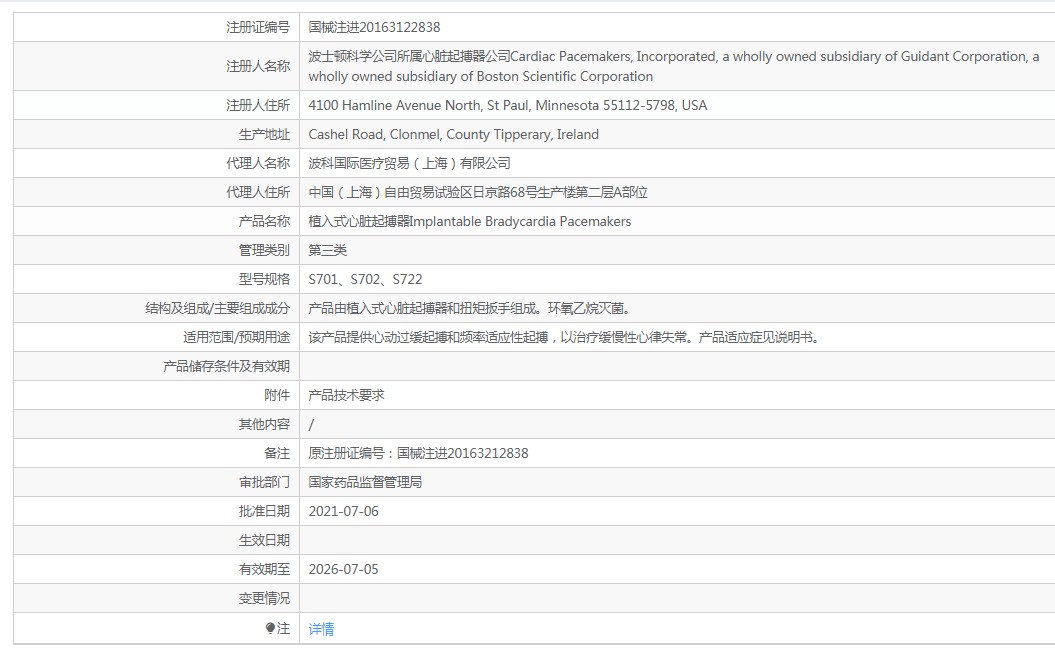This screenshot has width=1055, height=654.
Task: Select the remark 原注册证编号：国械注进20163212838
Action: 419,452
